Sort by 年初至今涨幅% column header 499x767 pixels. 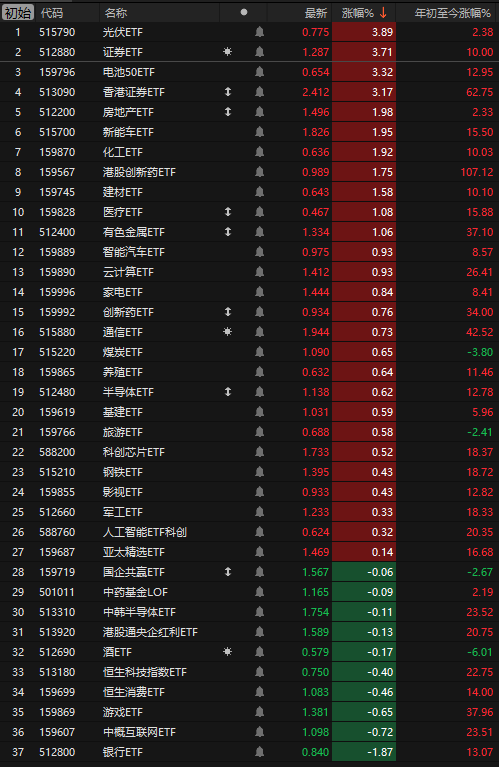coord(453,13)
